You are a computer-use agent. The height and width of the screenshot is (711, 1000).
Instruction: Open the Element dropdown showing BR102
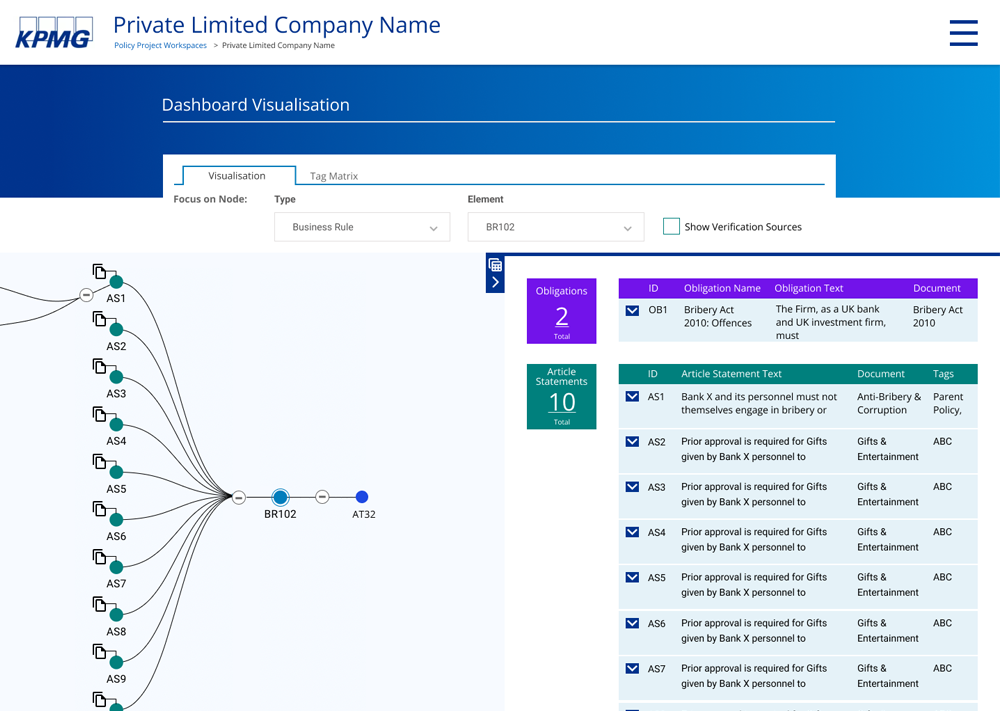tap(555, 227)
